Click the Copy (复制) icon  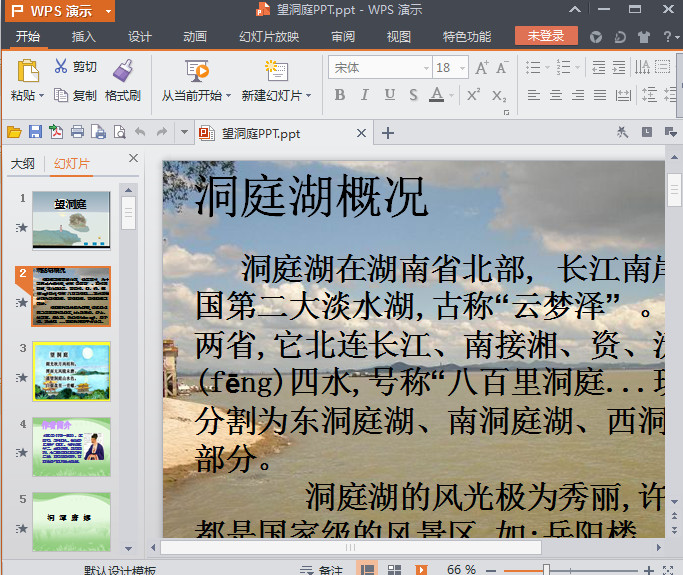pyautogui.click(x=62, y=96)
